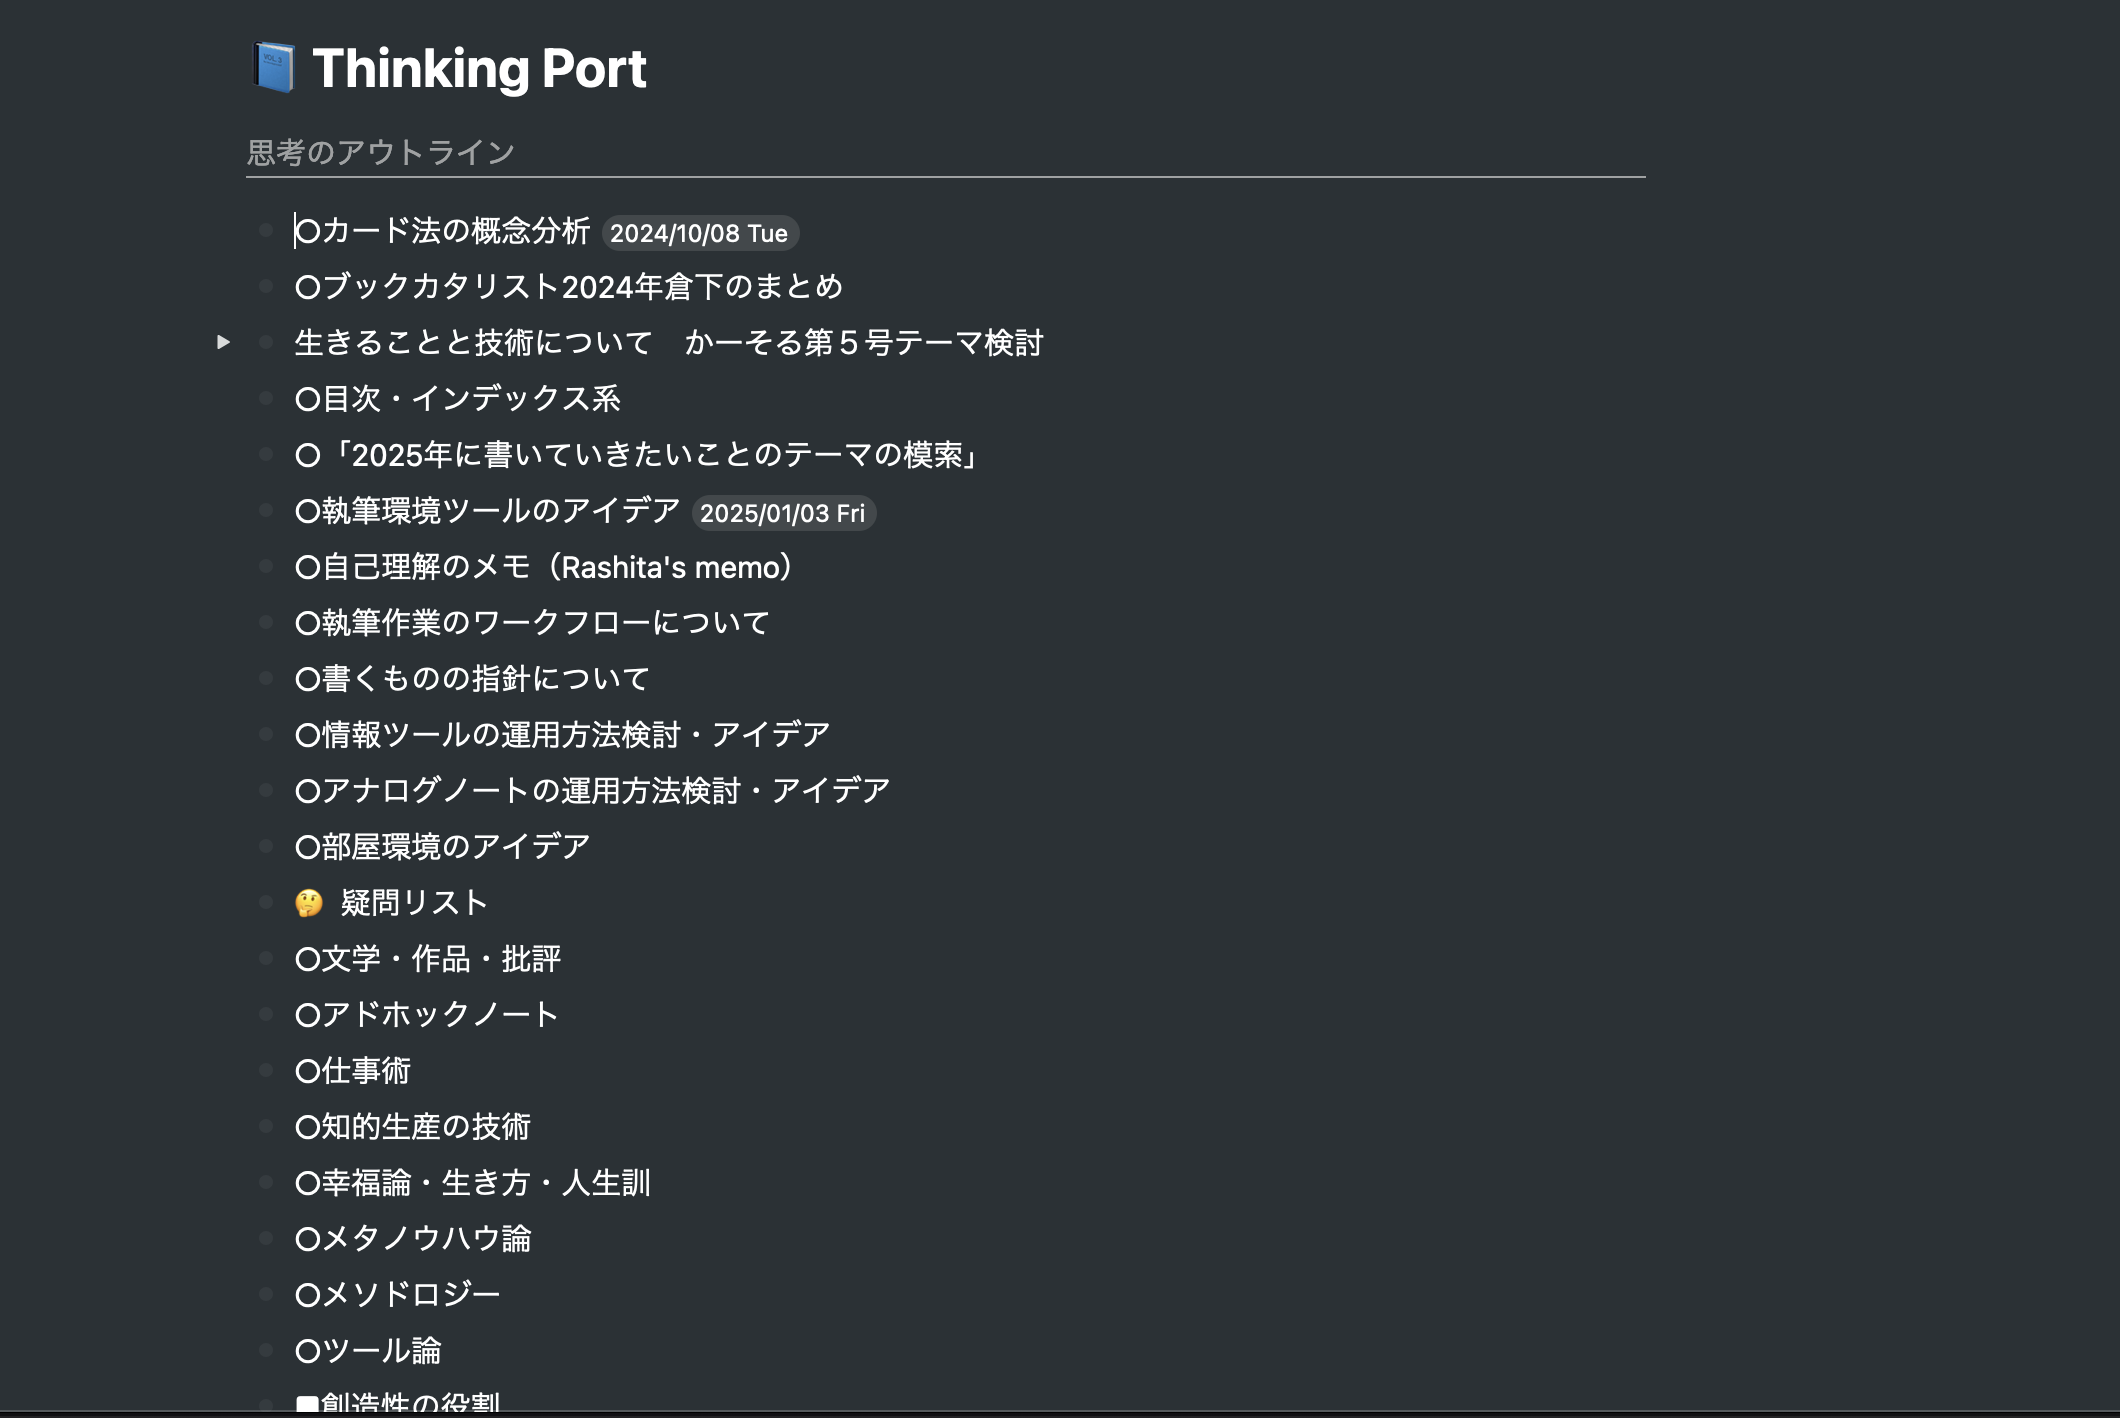Click the bullet beside 〇カード法の概念分析

265,232
